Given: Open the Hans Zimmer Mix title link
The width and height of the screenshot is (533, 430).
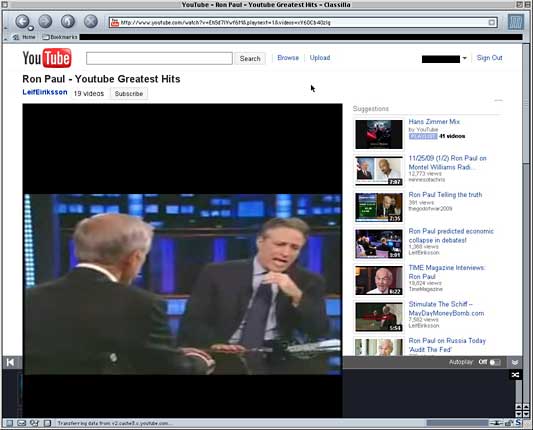Looking at the screenshot, I should [x=434, y=121].
